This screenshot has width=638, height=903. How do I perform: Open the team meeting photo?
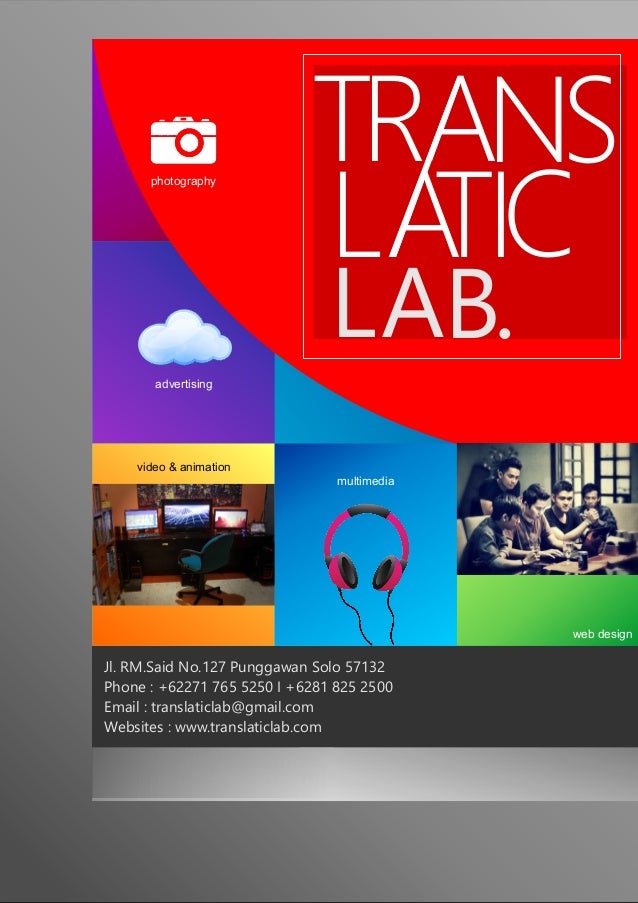pyautogui.click(x=547, y=509)
